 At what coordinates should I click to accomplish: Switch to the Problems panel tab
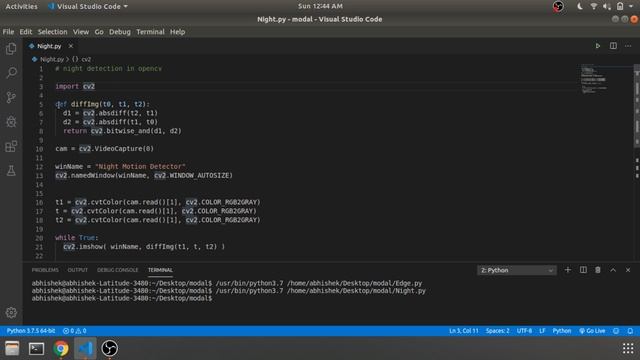point(45,270)
